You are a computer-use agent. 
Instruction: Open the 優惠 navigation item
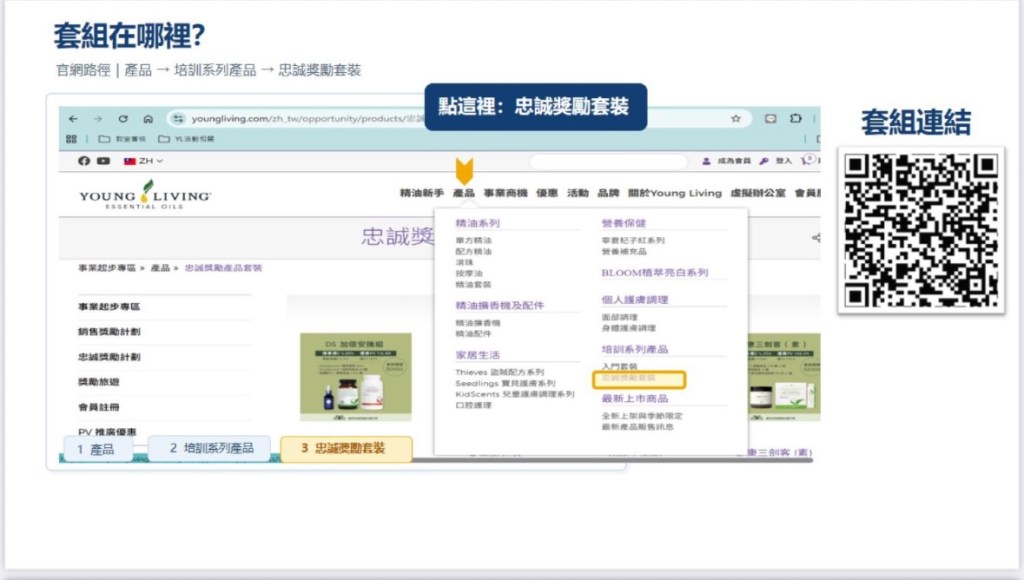(x=547, y=193)
